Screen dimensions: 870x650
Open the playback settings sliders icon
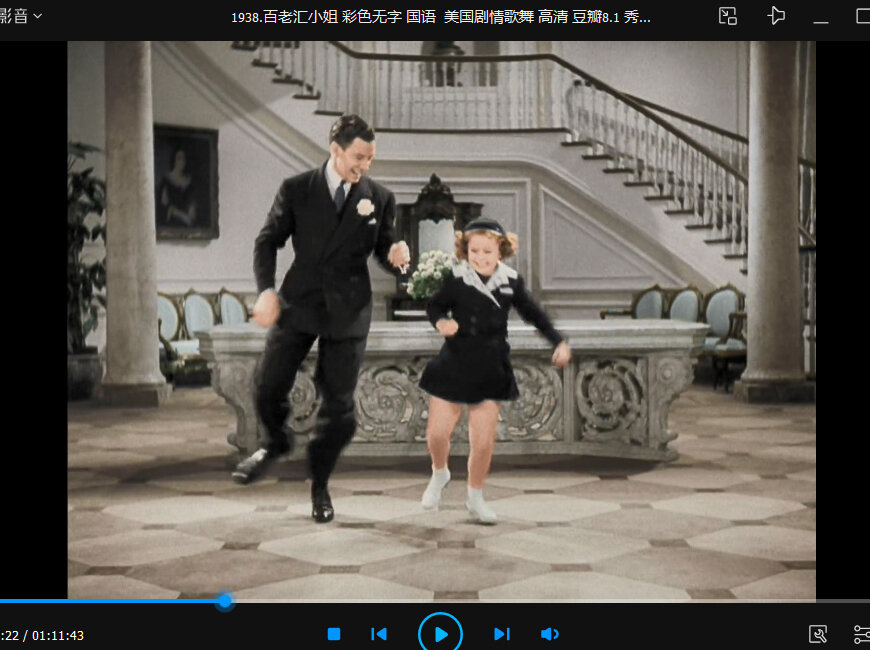[x=862, y=634]
